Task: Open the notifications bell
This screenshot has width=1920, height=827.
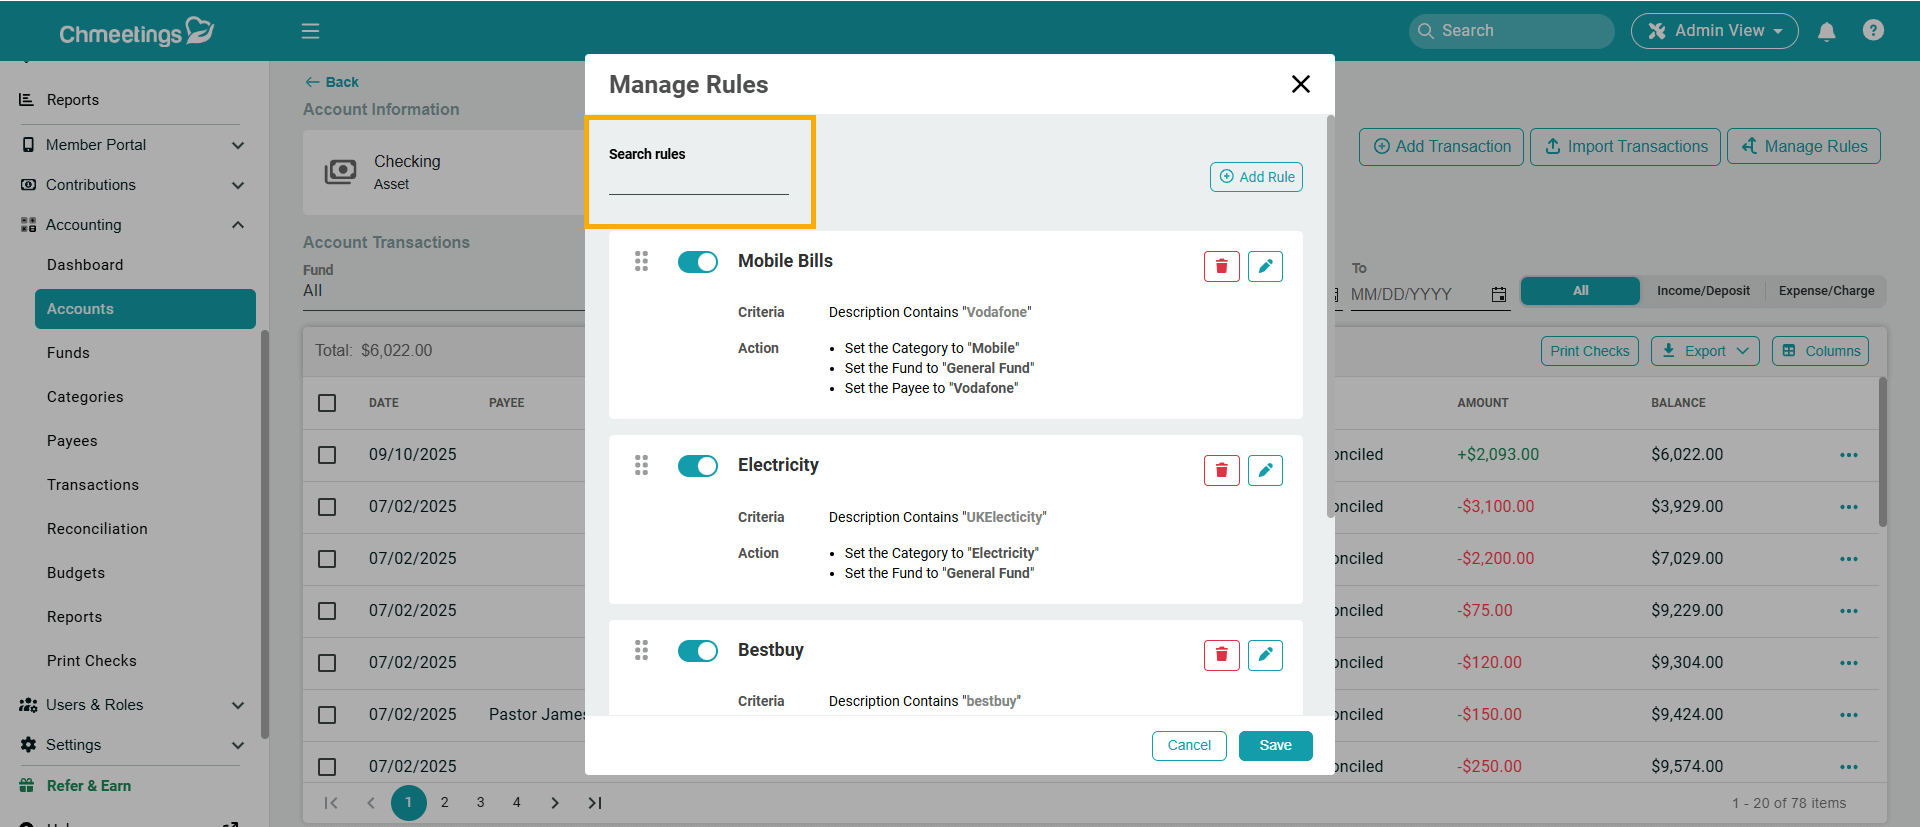Action: (x=1826, y=31)
